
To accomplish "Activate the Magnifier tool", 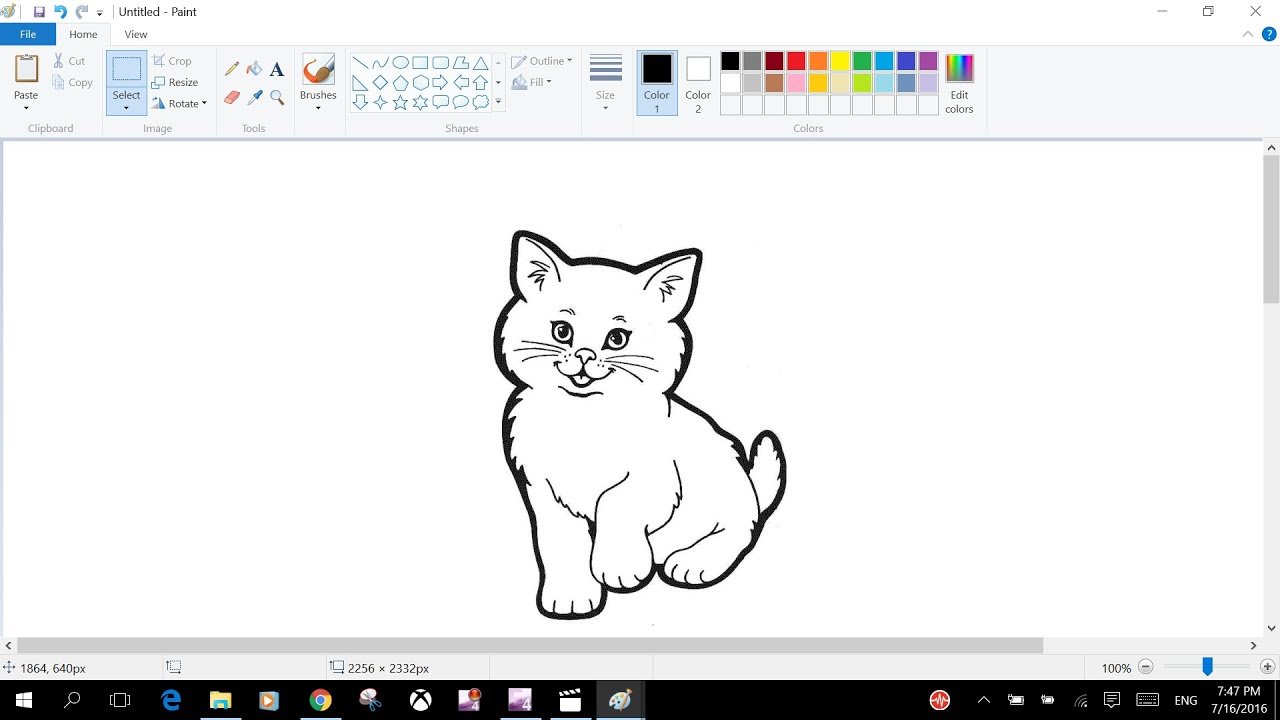I will pyautogui.click(x=277, y=98).
